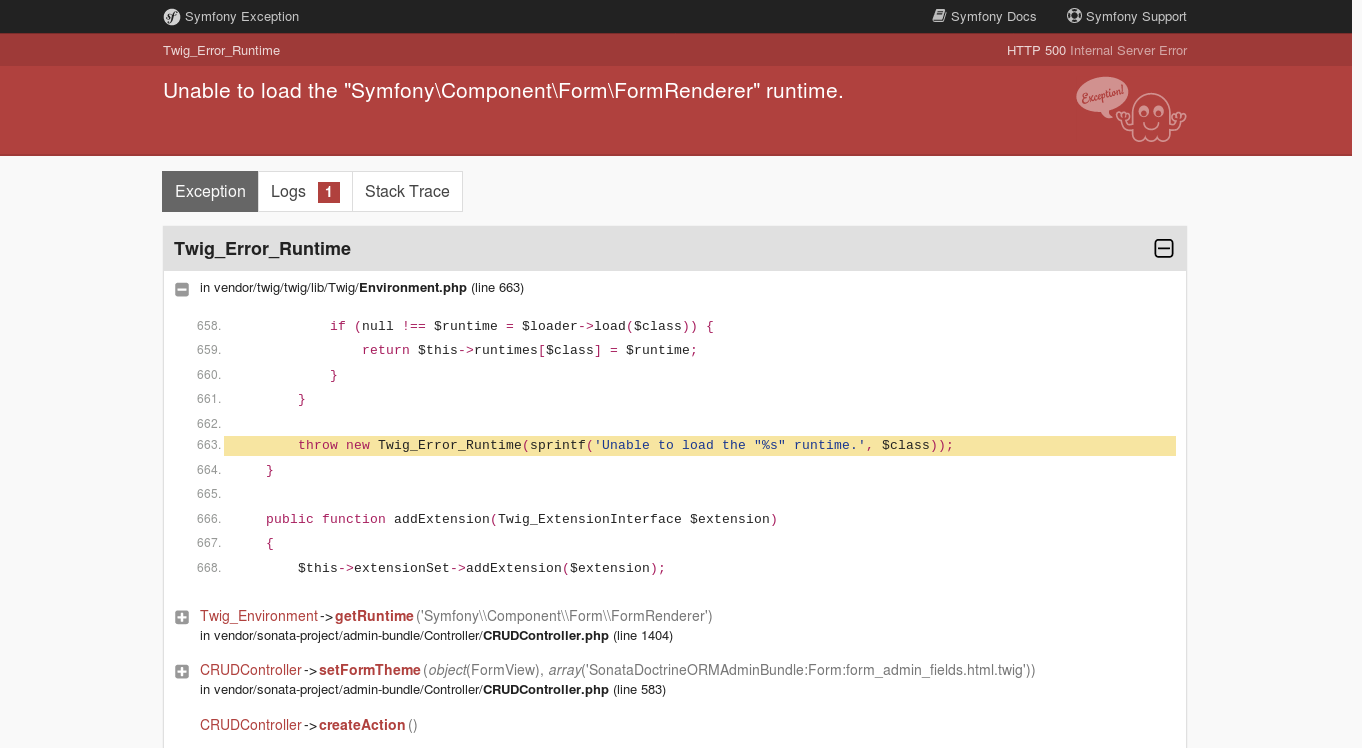1362x748 pixels.
Task: Click Twig_Error_Runtime label in red header bar
Action: tap(221, 50)
